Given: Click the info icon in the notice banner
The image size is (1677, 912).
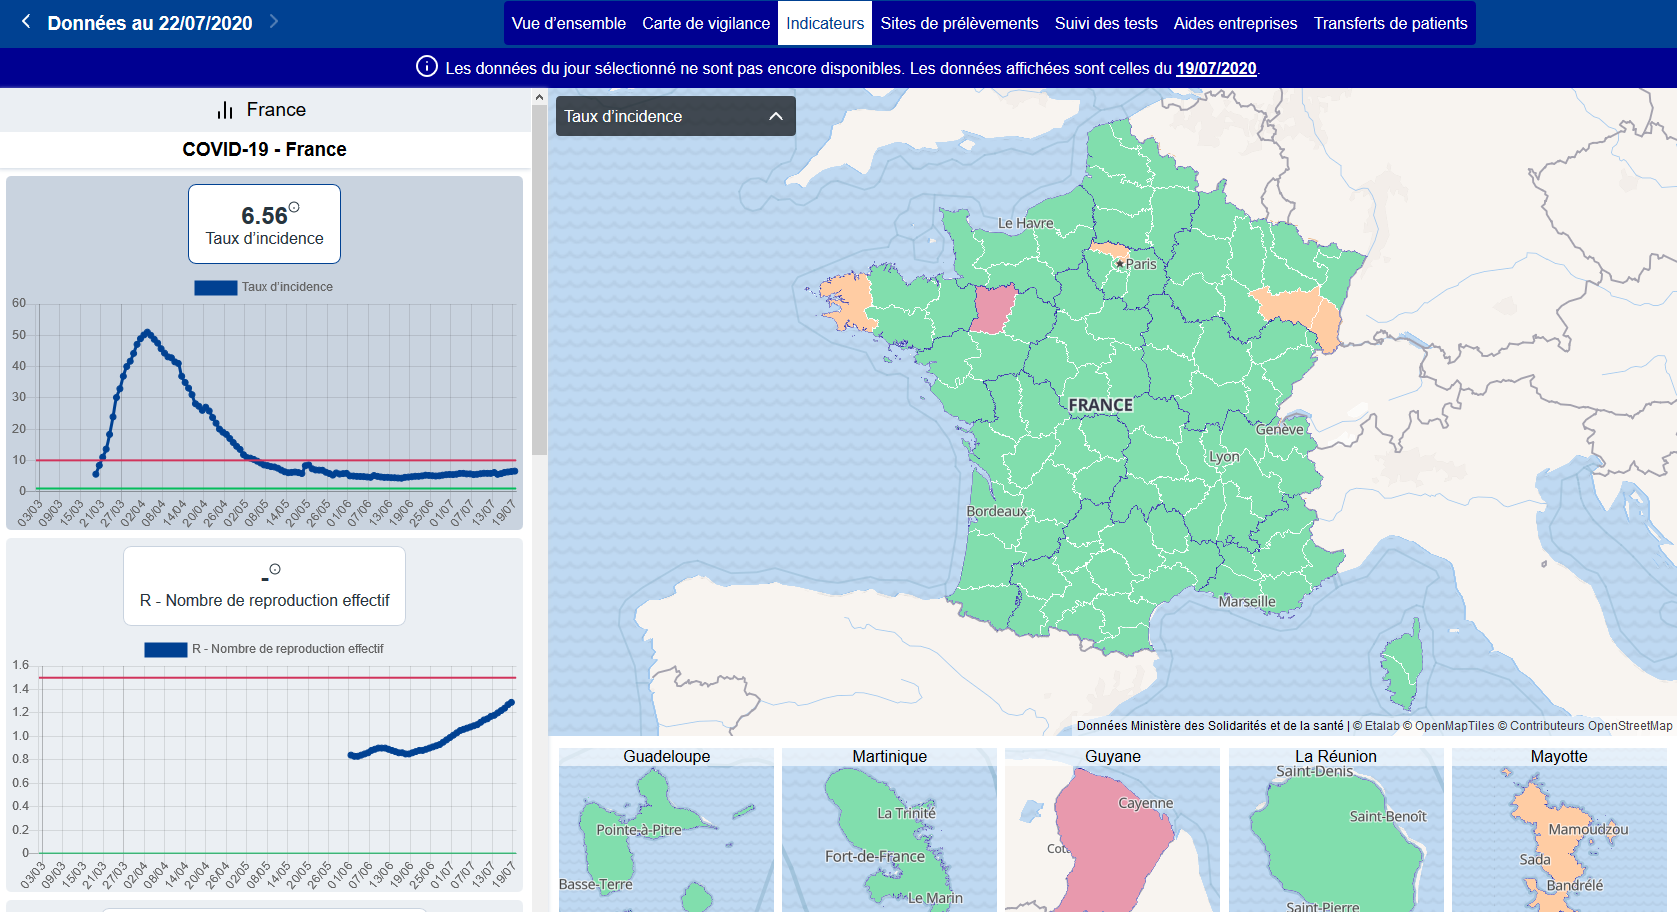Looking at the screenshot, I should click(427, 67).
